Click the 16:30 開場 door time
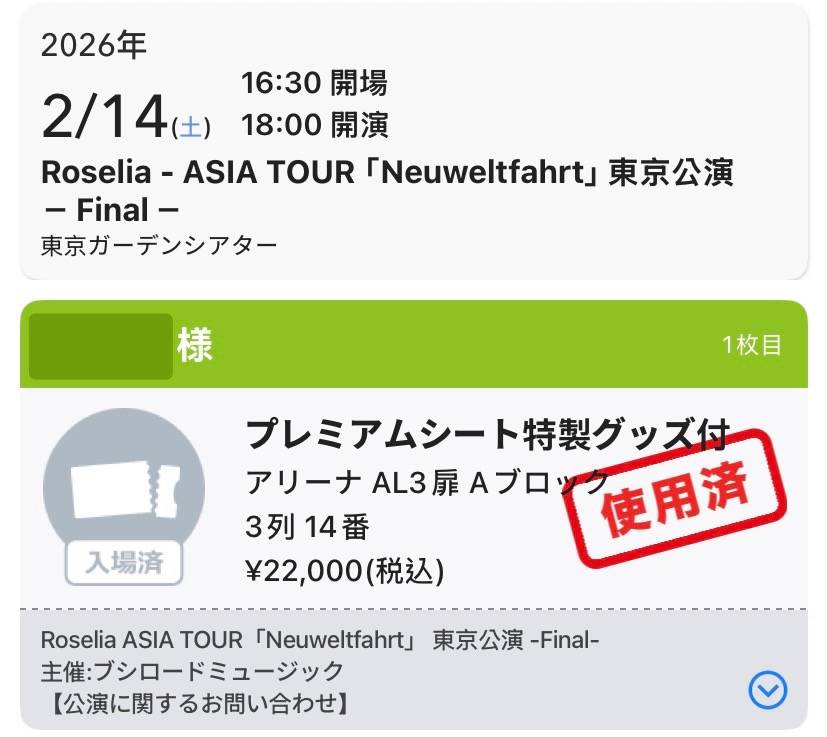This screenshot has width=827, height=737. 314,83
